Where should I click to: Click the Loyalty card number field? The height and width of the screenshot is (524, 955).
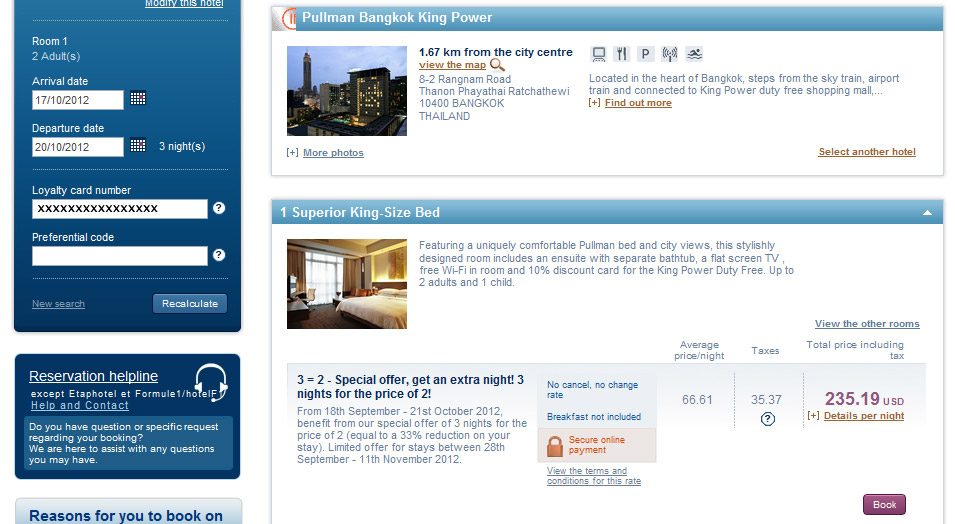[119, 208]
